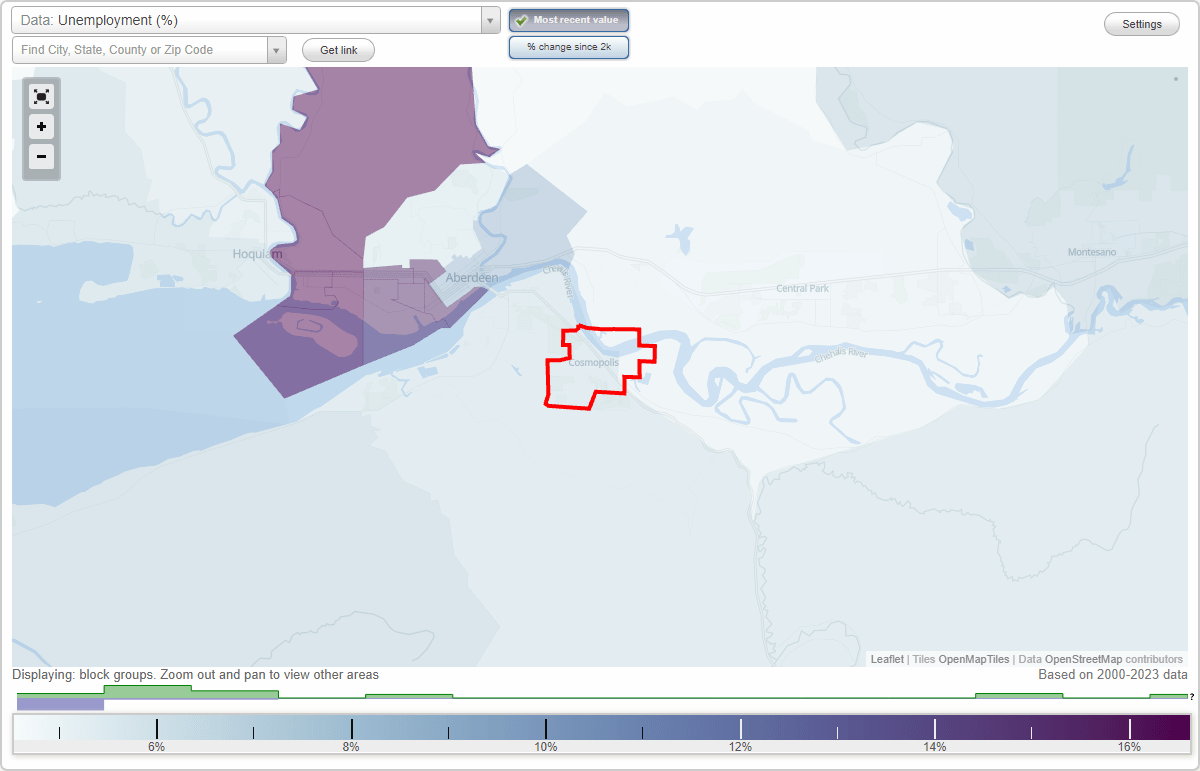Visit the OpenMapTiles link
The width and height of the screenshot is (1200, 771).
pyautogui.click(x=975, y=659)
